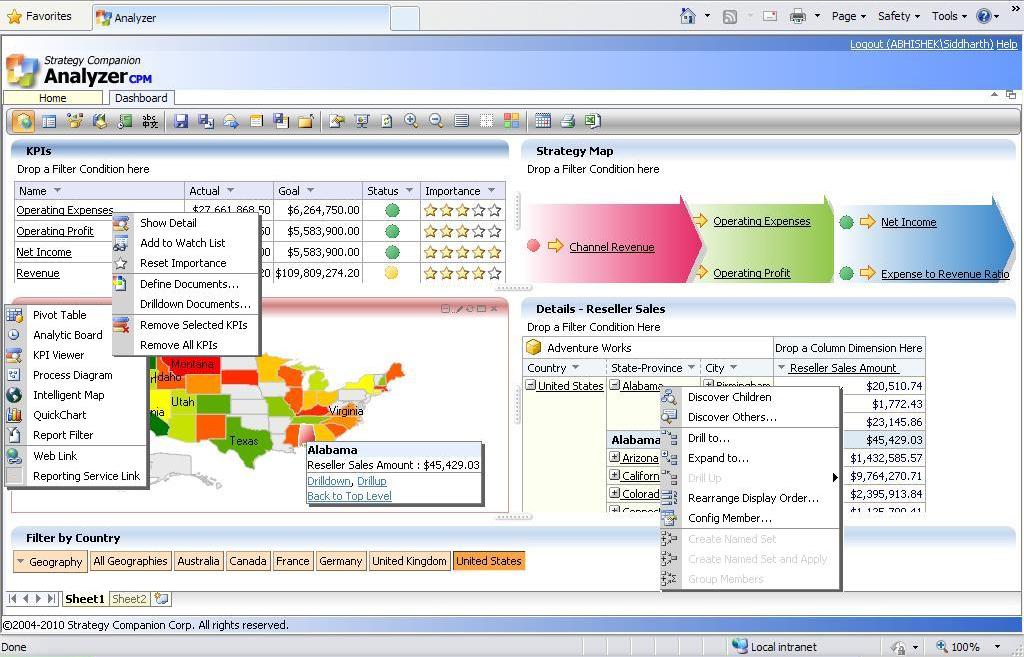
Task: Click the presentation screen toolbar icon
Action: tap(362, 121)
